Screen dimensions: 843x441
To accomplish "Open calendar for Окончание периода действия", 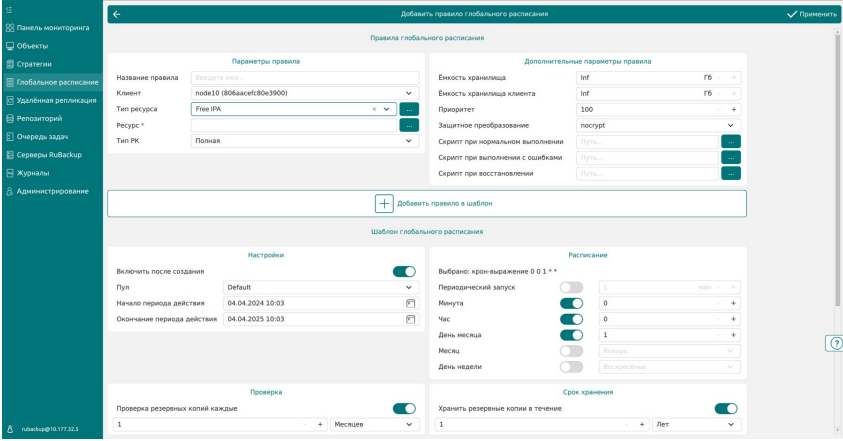I will [411, 319].
